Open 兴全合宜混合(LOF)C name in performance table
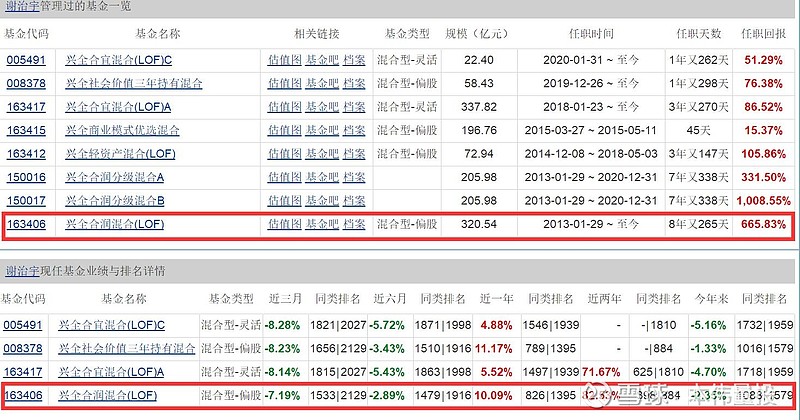 [x=112, y=325]
